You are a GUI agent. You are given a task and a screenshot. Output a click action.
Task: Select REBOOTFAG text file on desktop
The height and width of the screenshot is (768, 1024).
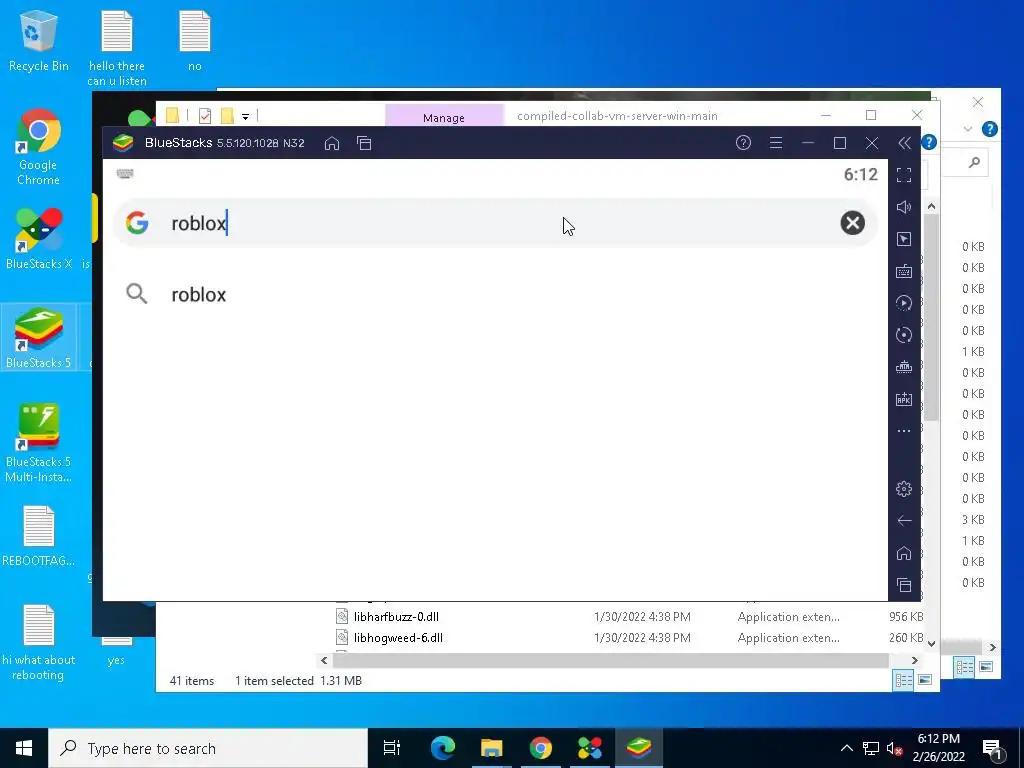click(x=39, y=536)
